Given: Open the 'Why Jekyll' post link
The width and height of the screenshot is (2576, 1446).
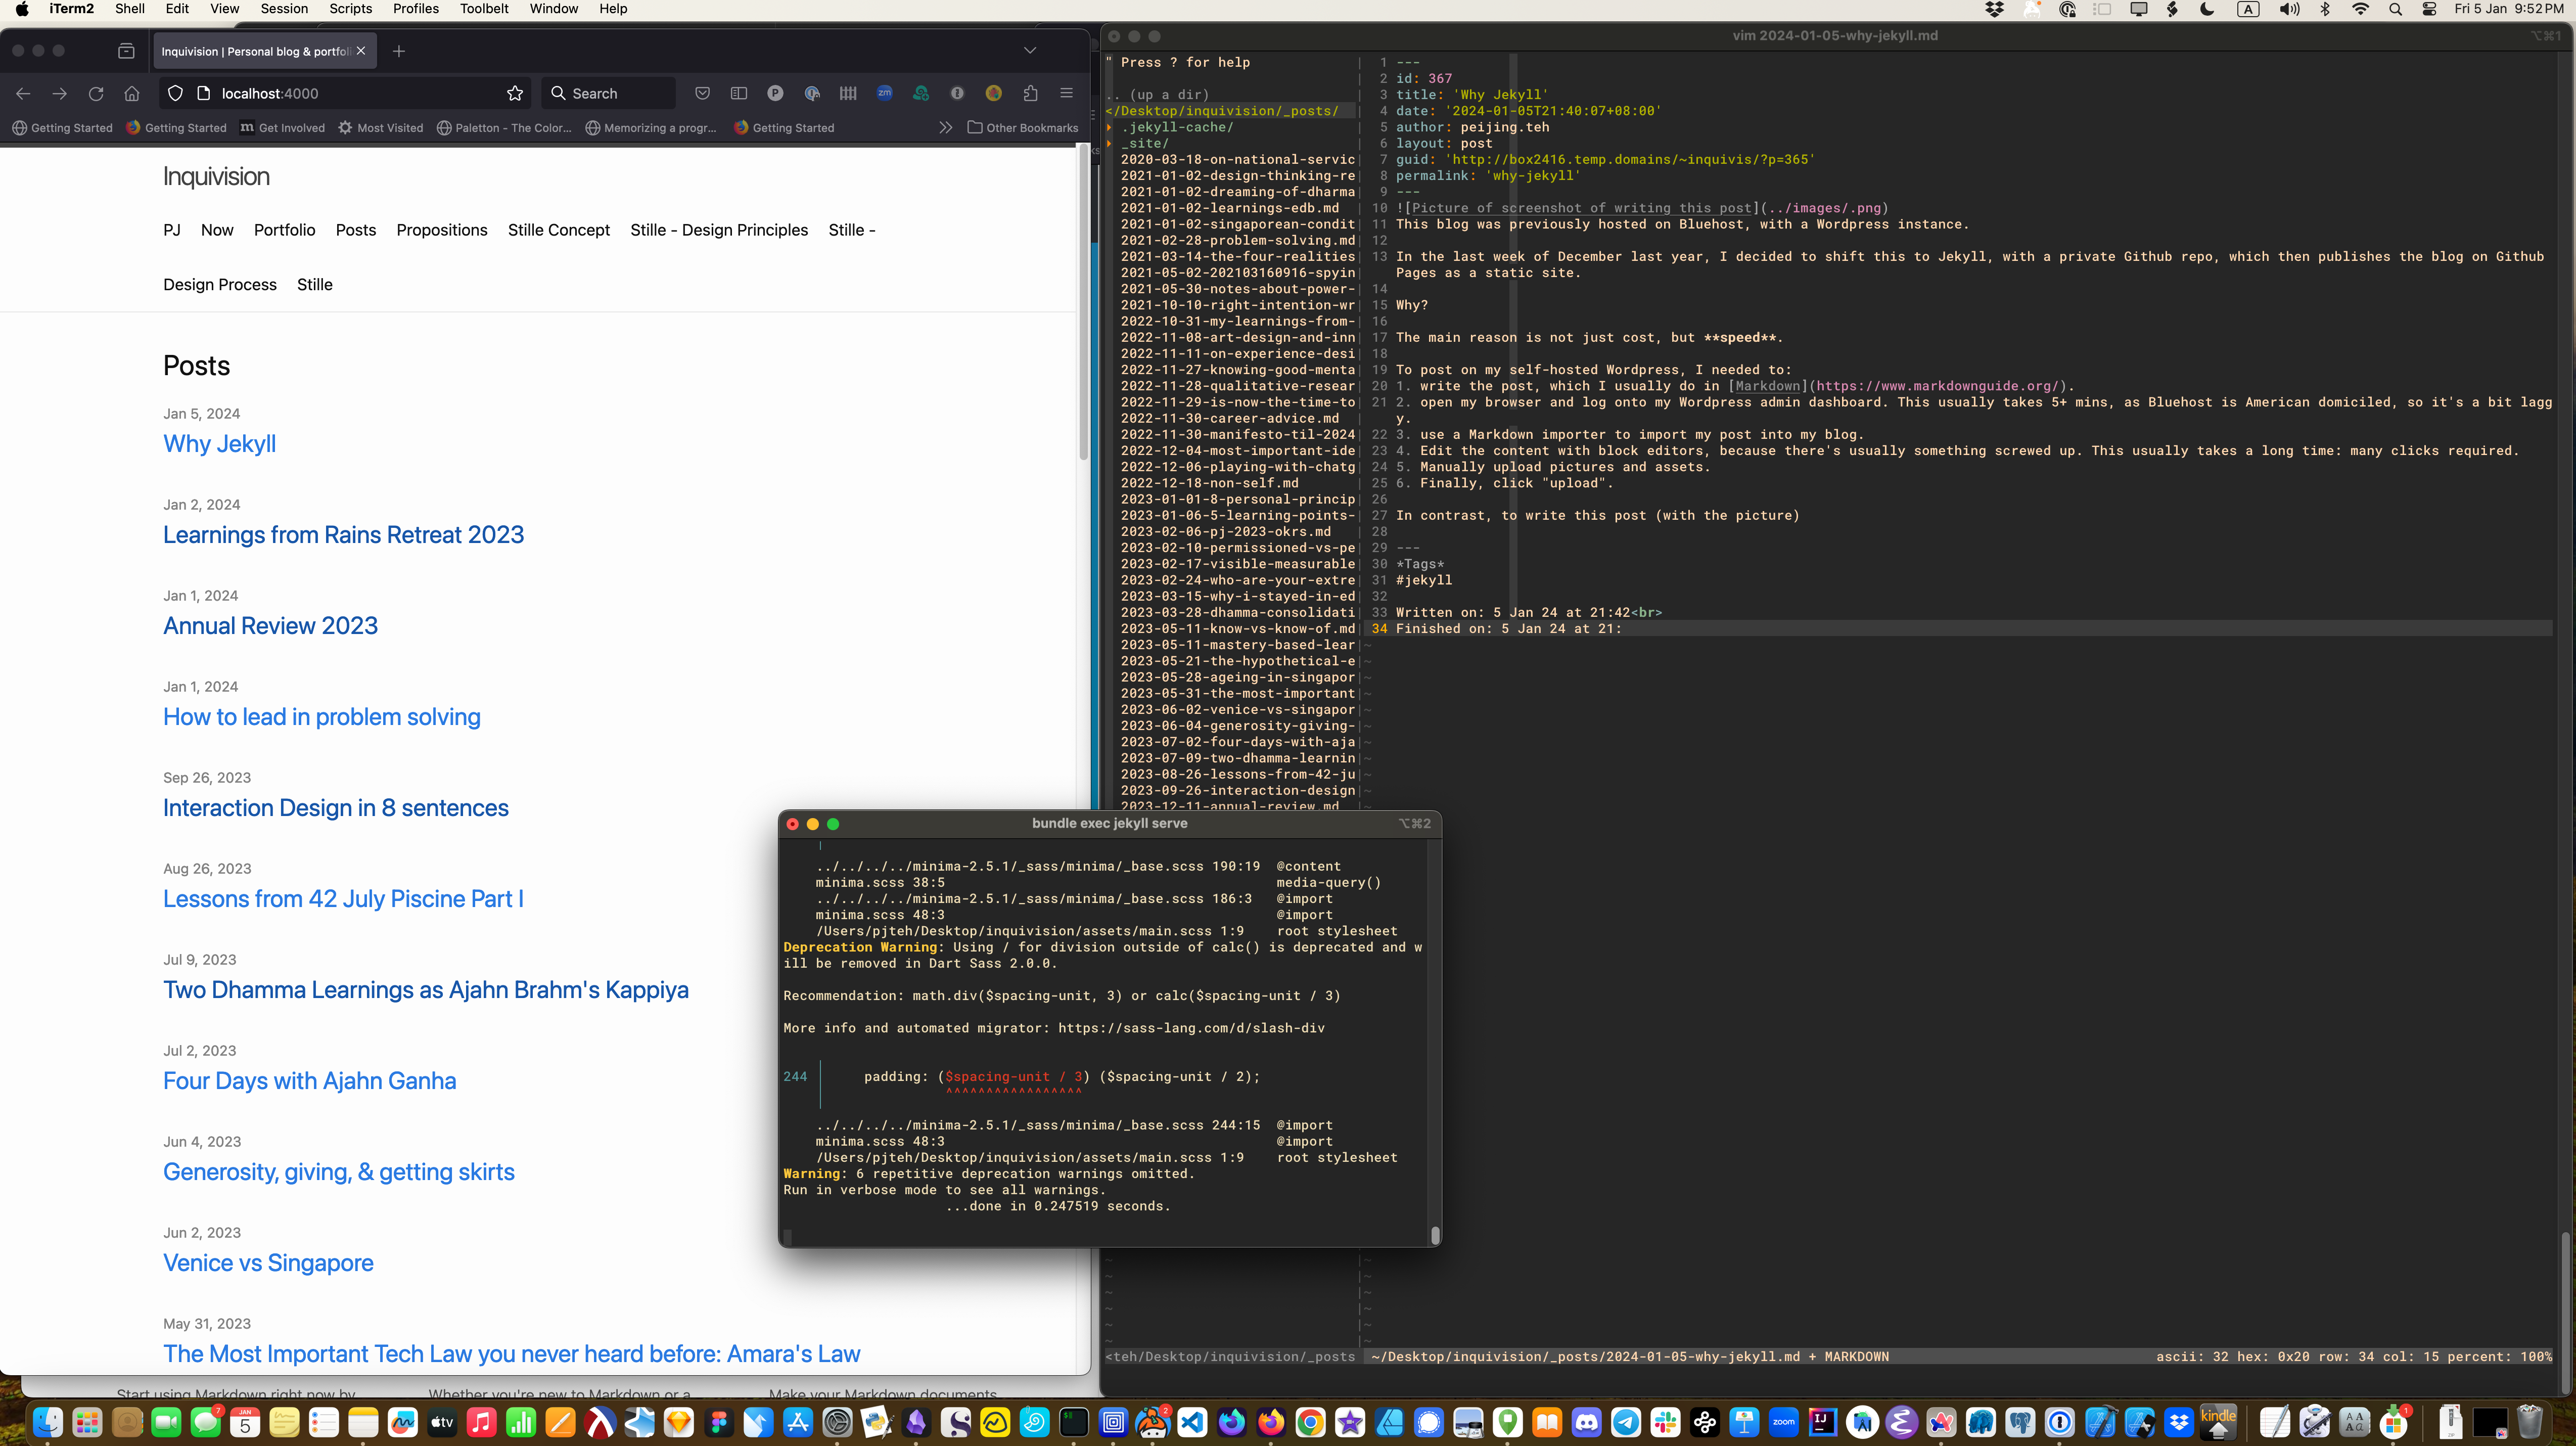Looking at the screenshot, I should coord(219,444).
